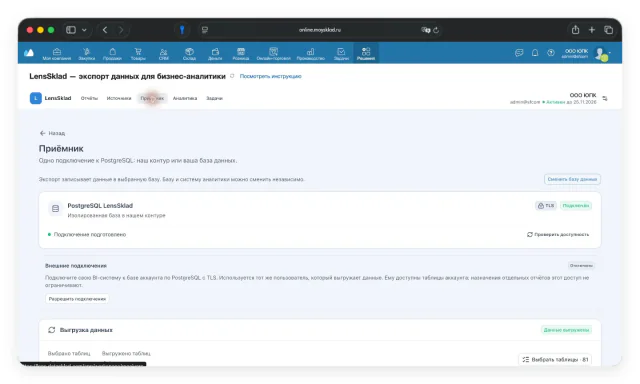640x384 pixels.
Task: Open the support chat icon
Action: click(x=519, y=53)
